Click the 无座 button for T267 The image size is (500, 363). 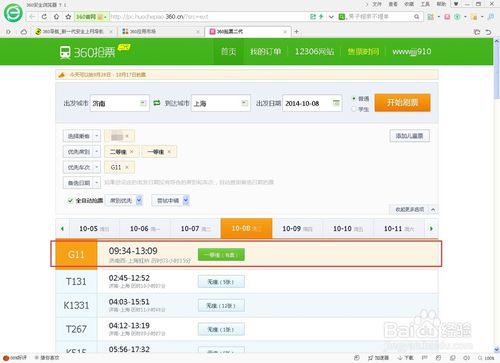tap(221, 329)
